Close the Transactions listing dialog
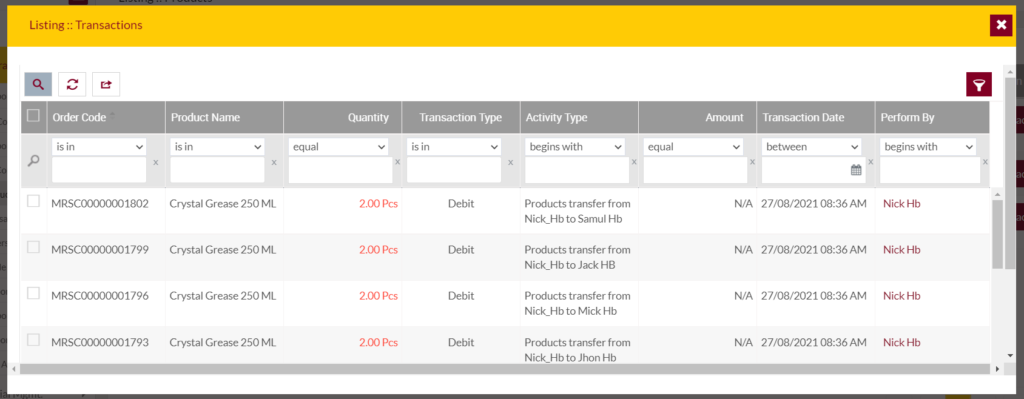Image resolution: width=1024 pixels, height=399 pixels. coord(1001,25)
